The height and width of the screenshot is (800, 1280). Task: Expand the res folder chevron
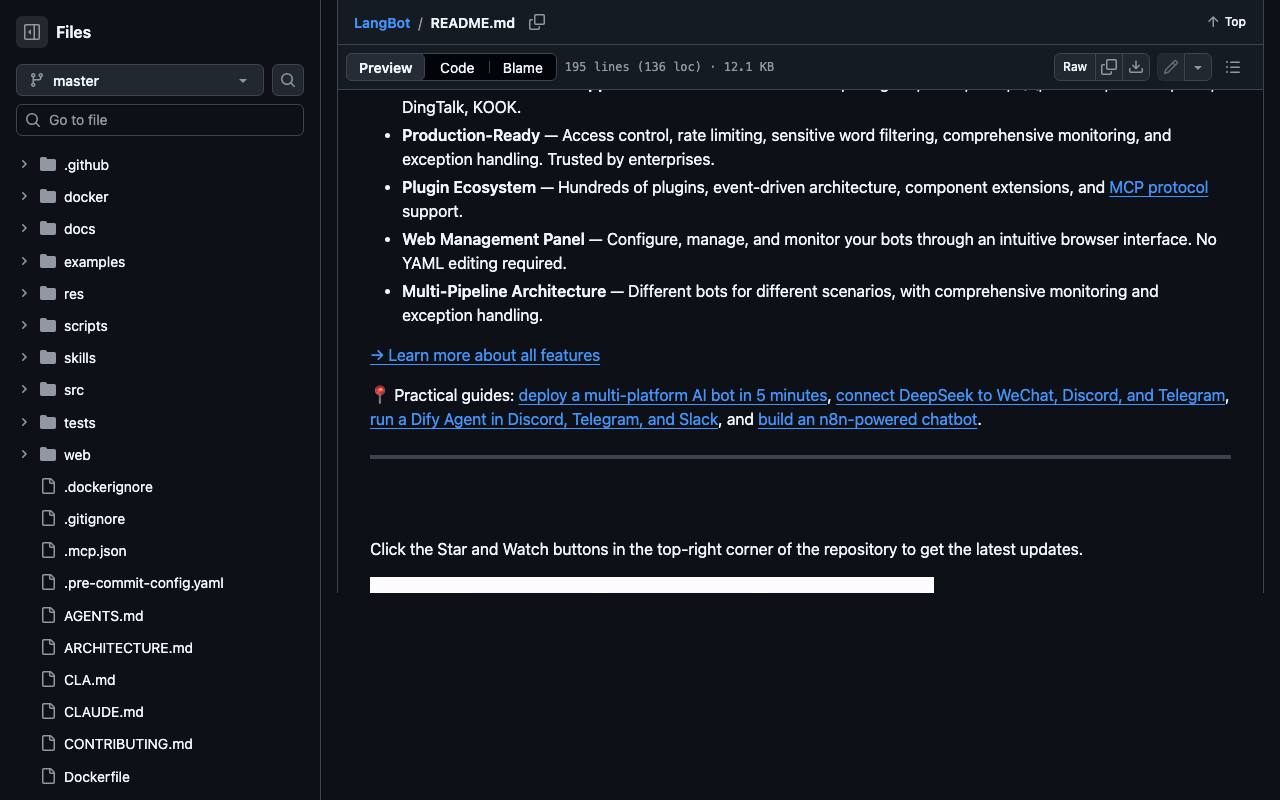24,294
